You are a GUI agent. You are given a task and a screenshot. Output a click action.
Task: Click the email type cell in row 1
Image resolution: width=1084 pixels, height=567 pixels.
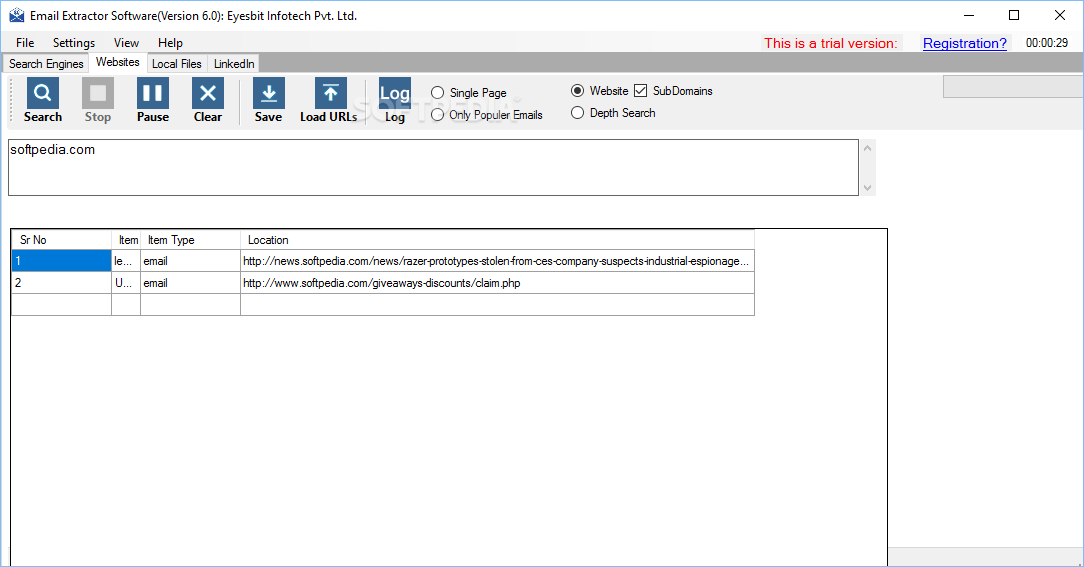point(191,261)
